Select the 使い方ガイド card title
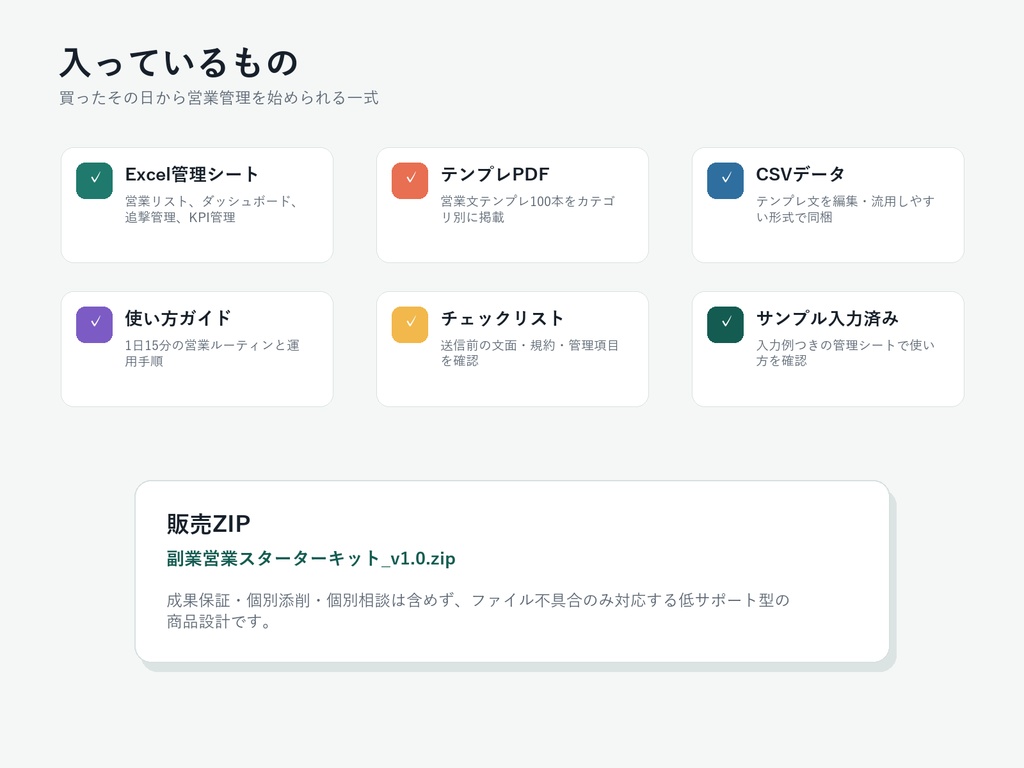 [x=178, y=318]
